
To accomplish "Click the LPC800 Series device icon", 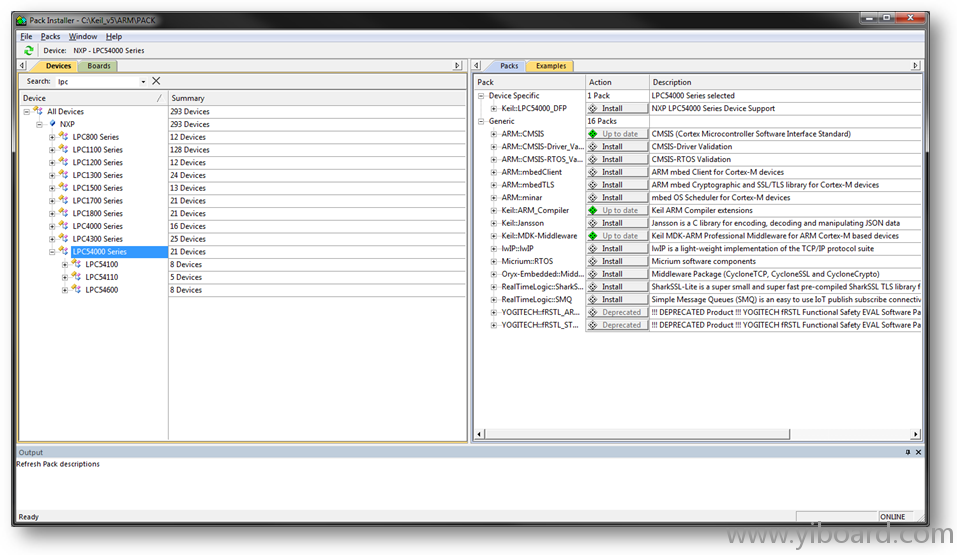I will [x=64, y=137].
